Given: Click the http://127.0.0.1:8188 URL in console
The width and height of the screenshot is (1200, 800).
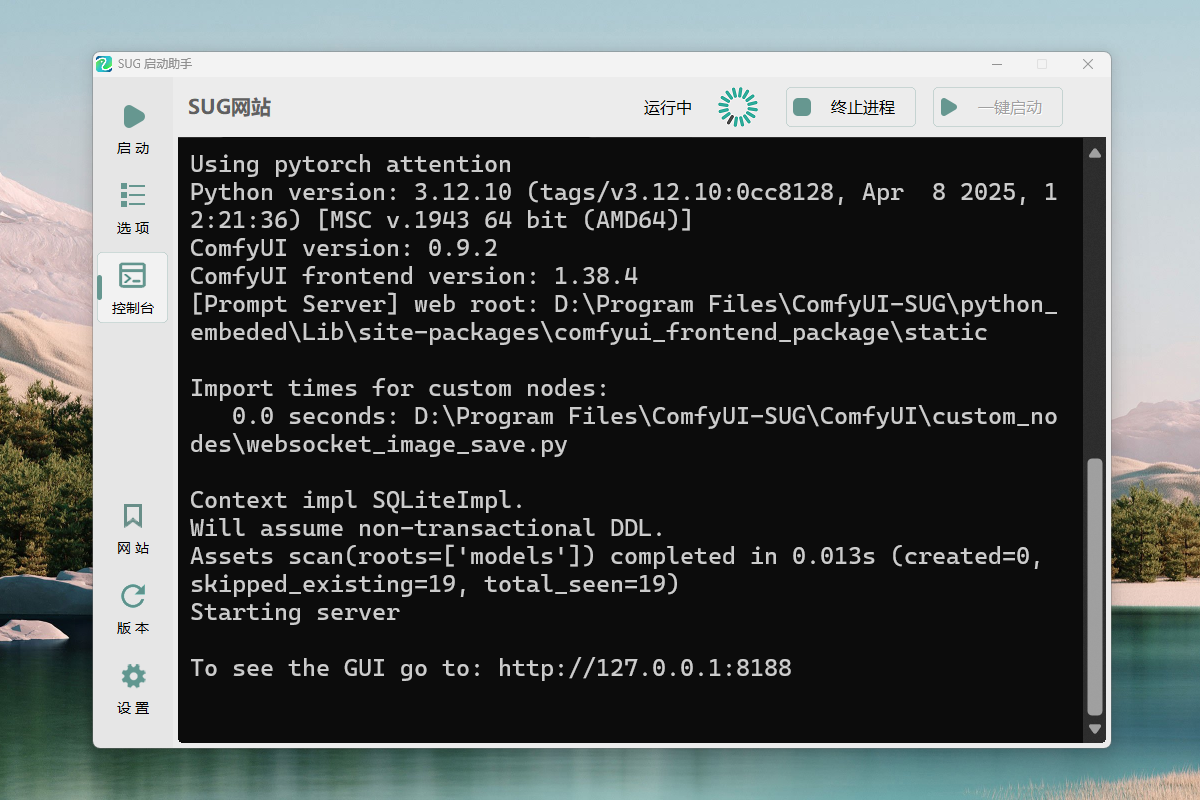Looking at the screenshot, I should [x=644, y=668].
